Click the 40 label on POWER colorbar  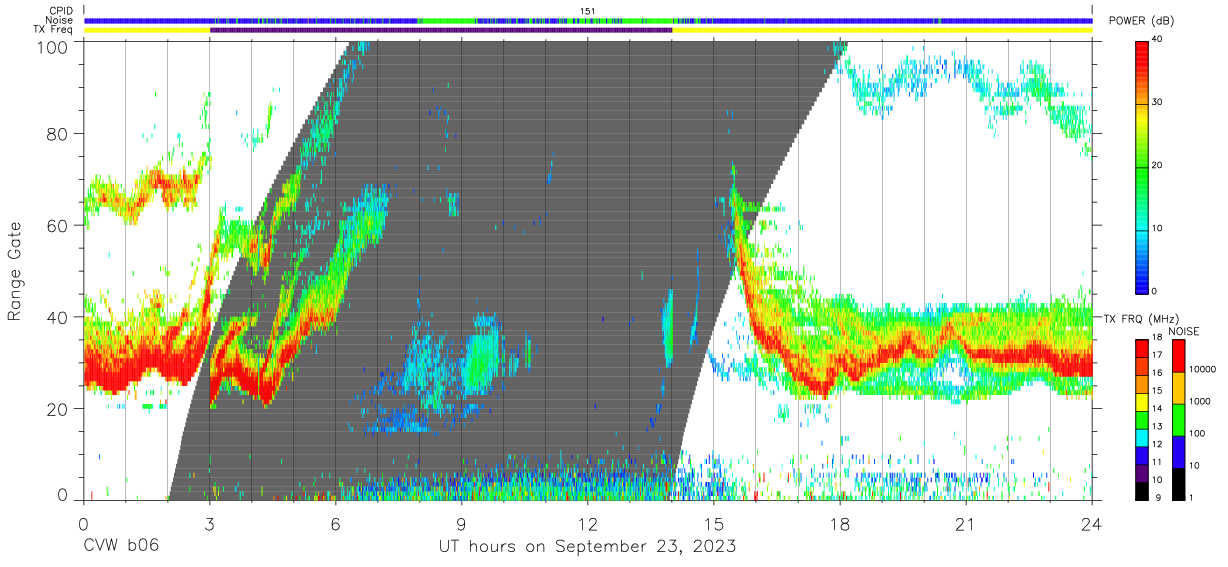(1158, 40)
